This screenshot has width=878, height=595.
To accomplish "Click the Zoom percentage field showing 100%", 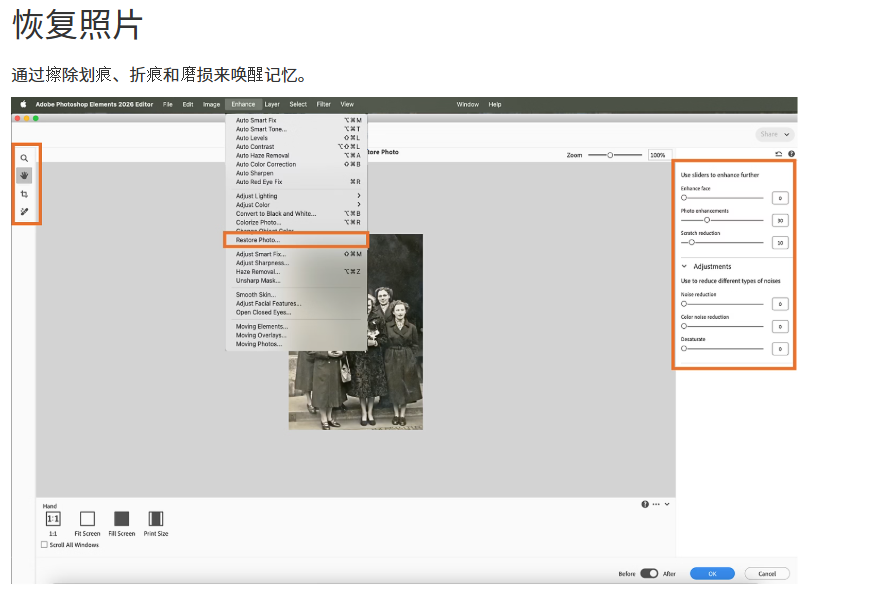I will [x=658, y=155].
